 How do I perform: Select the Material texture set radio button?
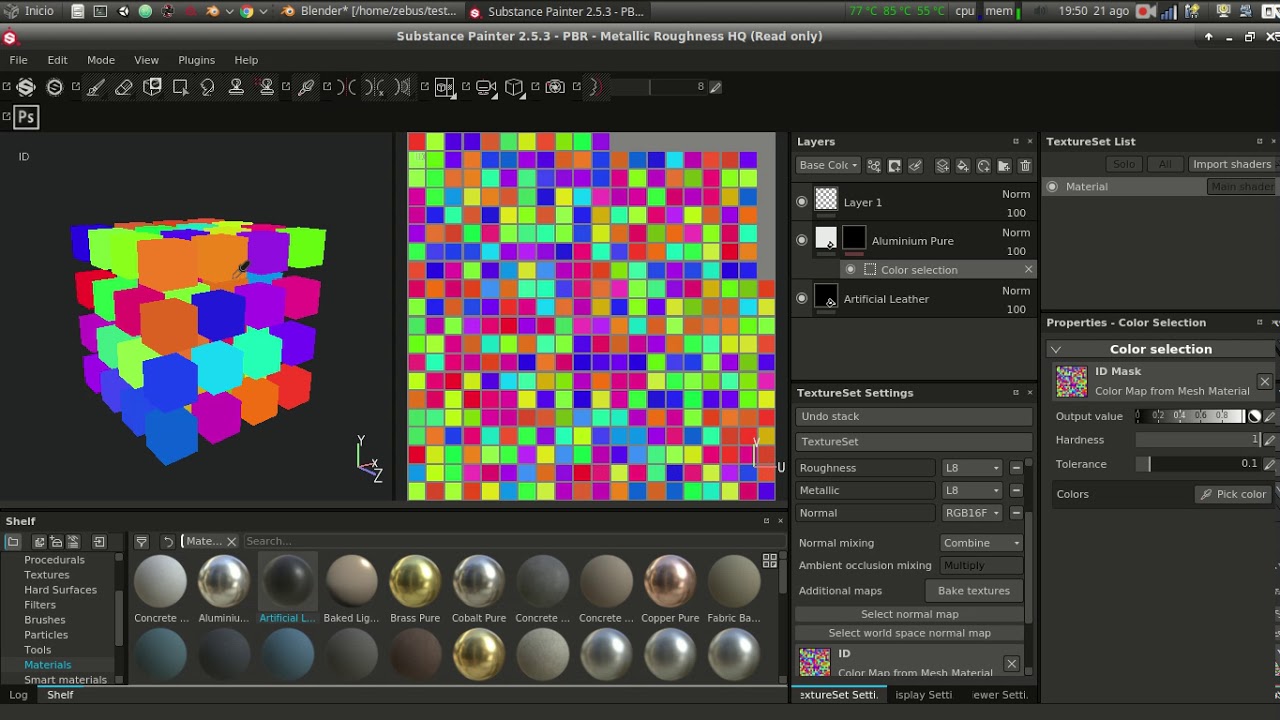click(1052, 187)
